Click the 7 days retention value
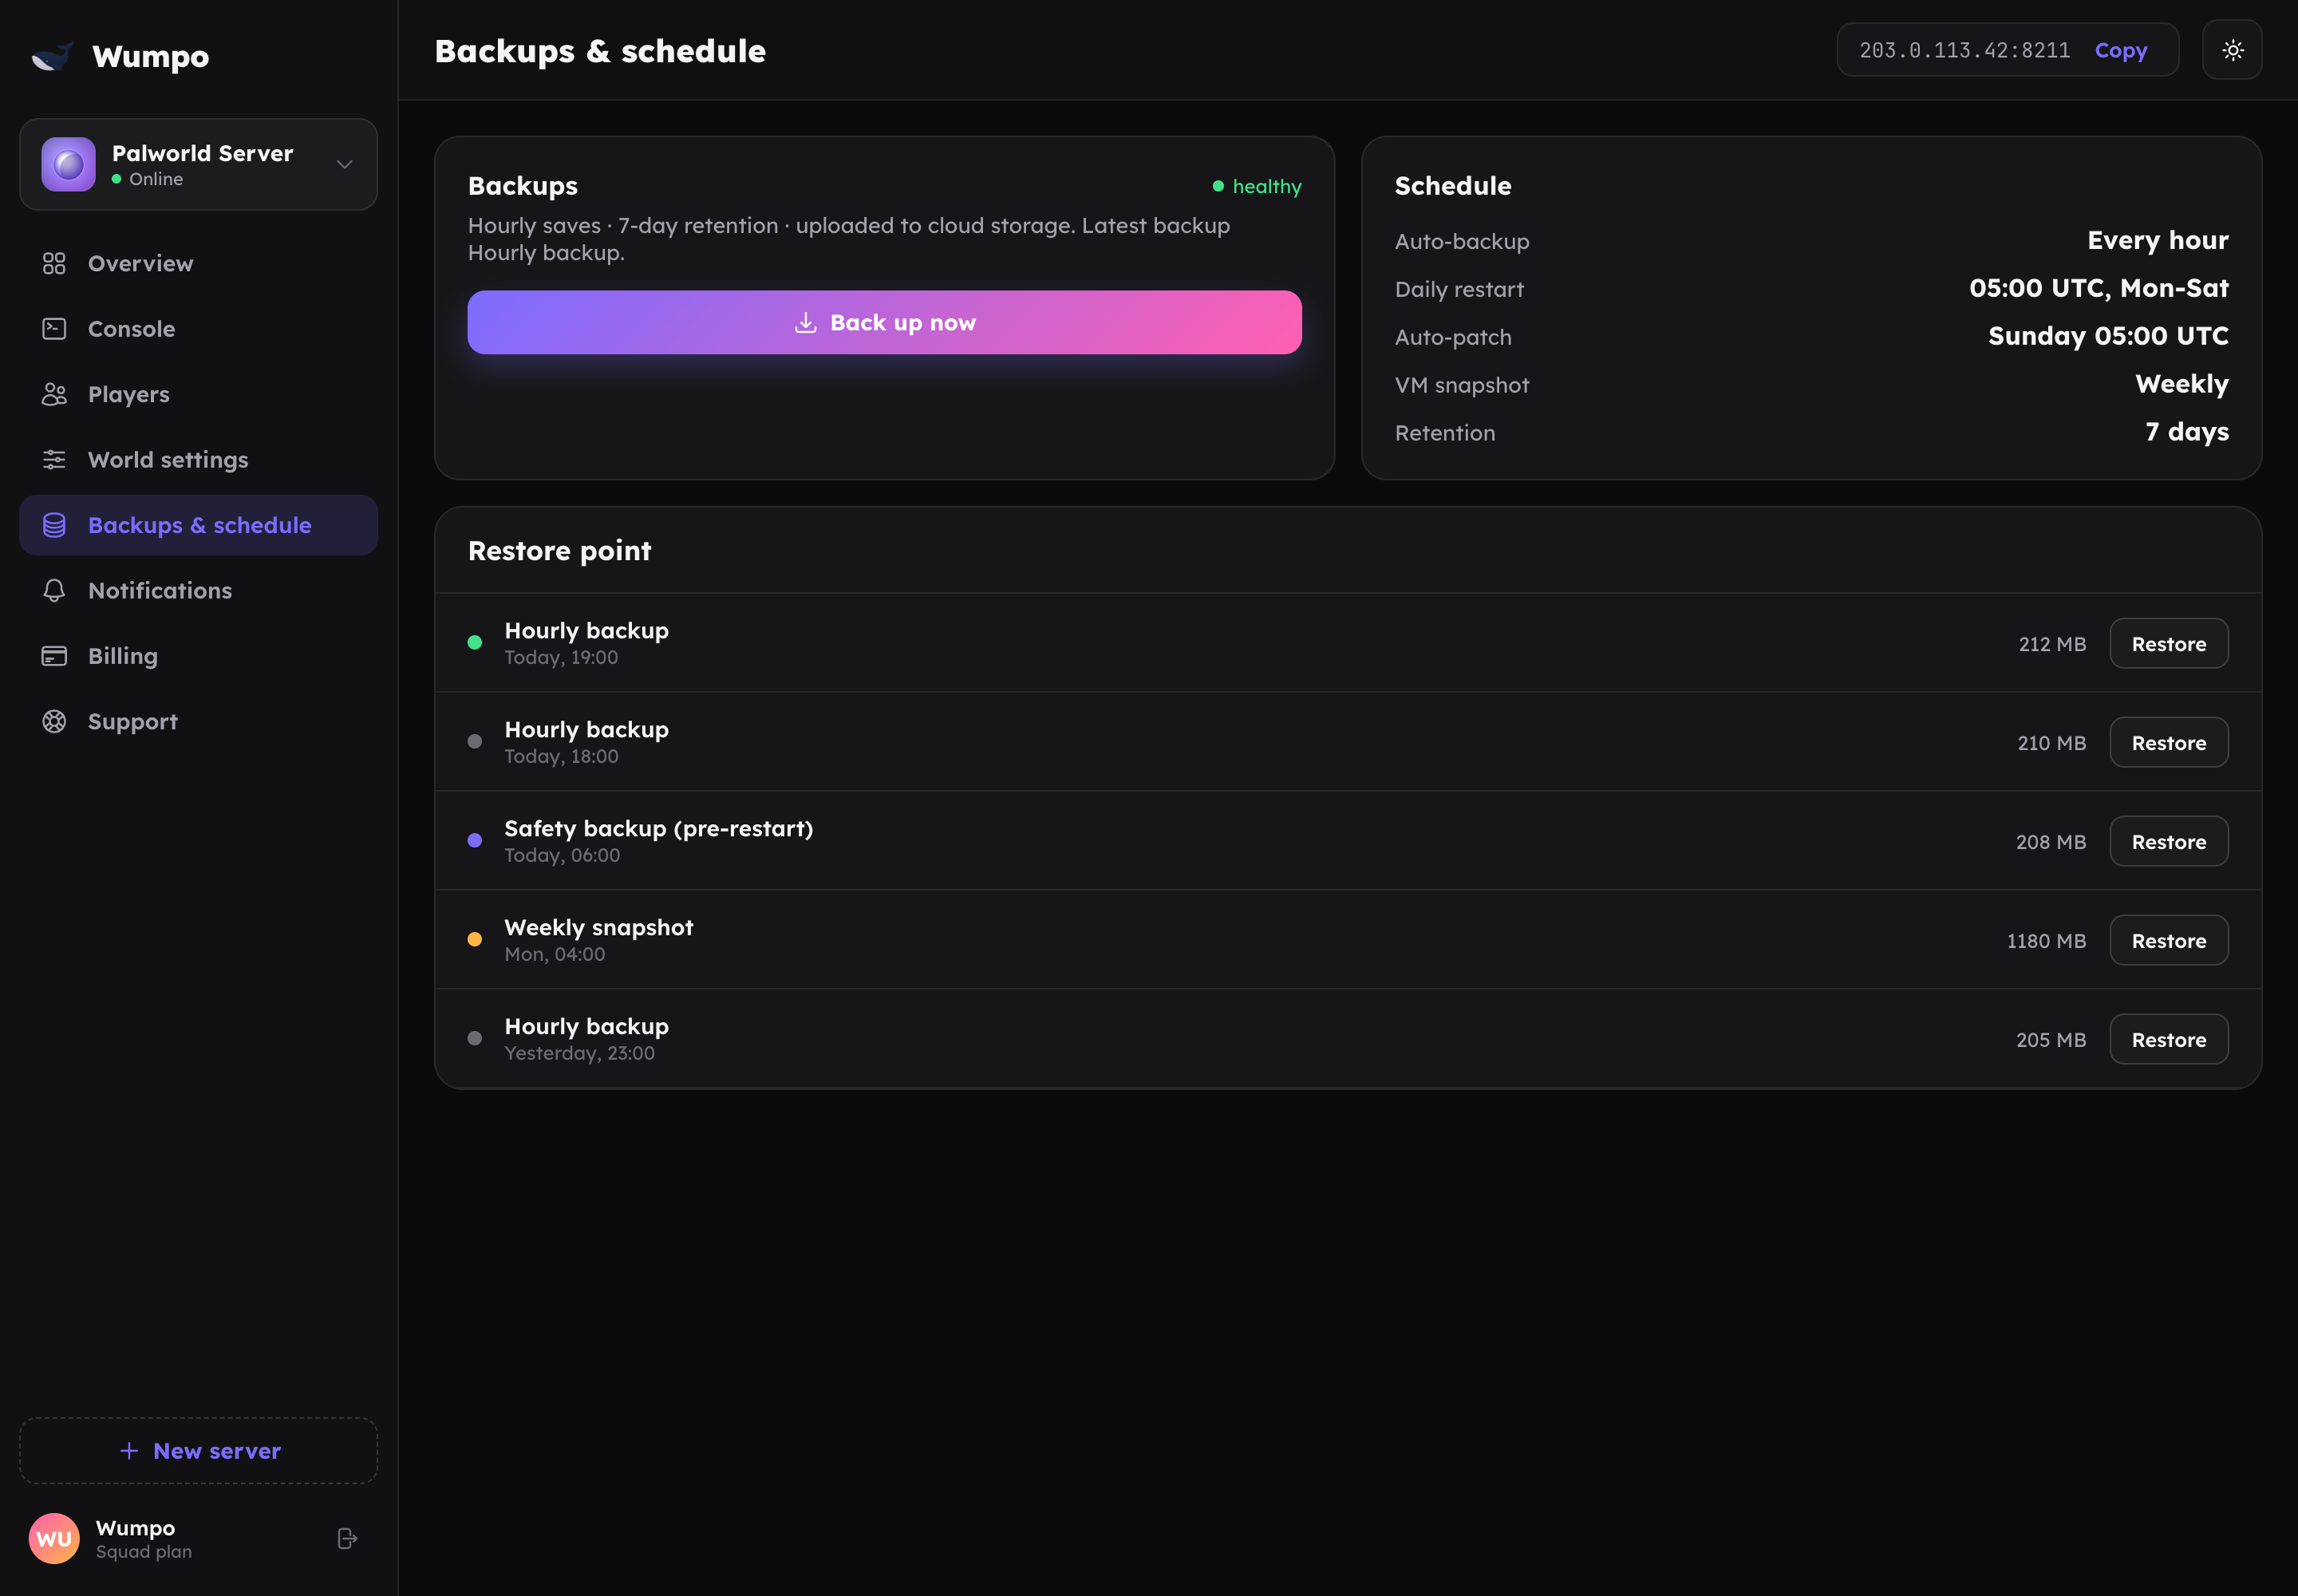 tap(2186, 433)
